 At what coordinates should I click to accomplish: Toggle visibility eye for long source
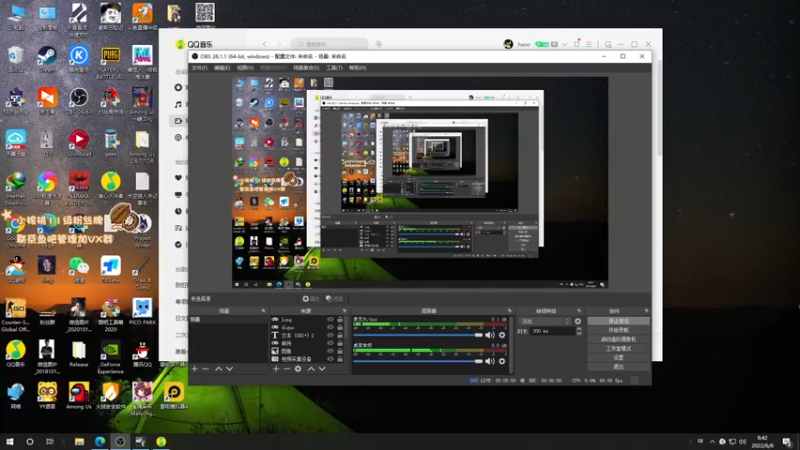(330, 319)
